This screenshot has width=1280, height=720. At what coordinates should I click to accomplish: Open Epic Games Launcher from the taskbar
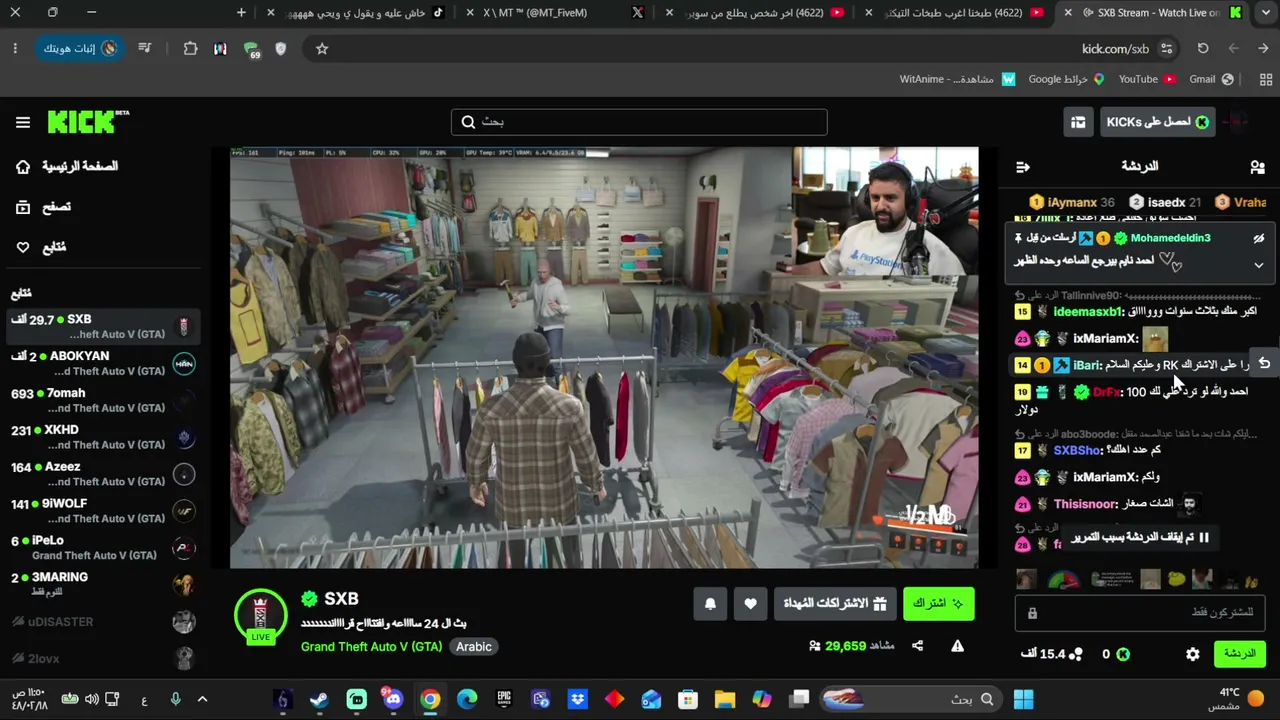[x=504, y=699]
